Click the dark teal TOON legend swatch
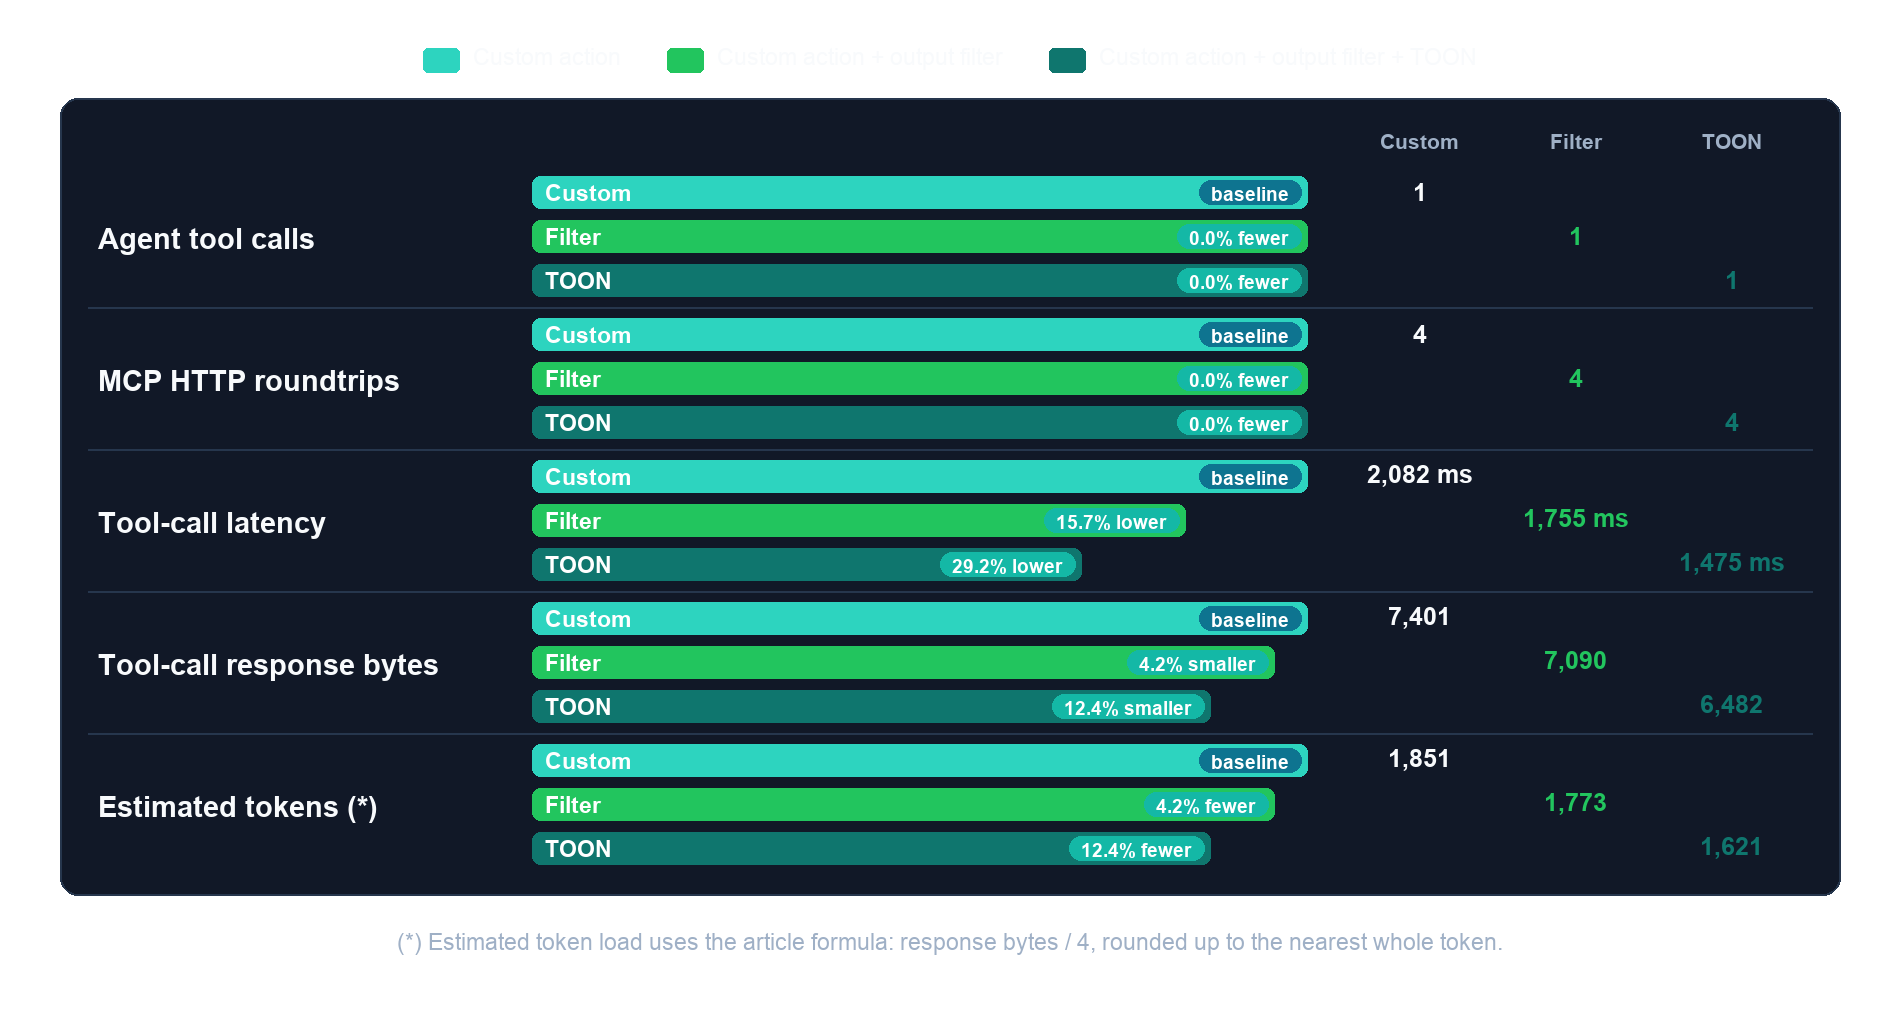1900x1010 pixels. tap(1067, 60)
